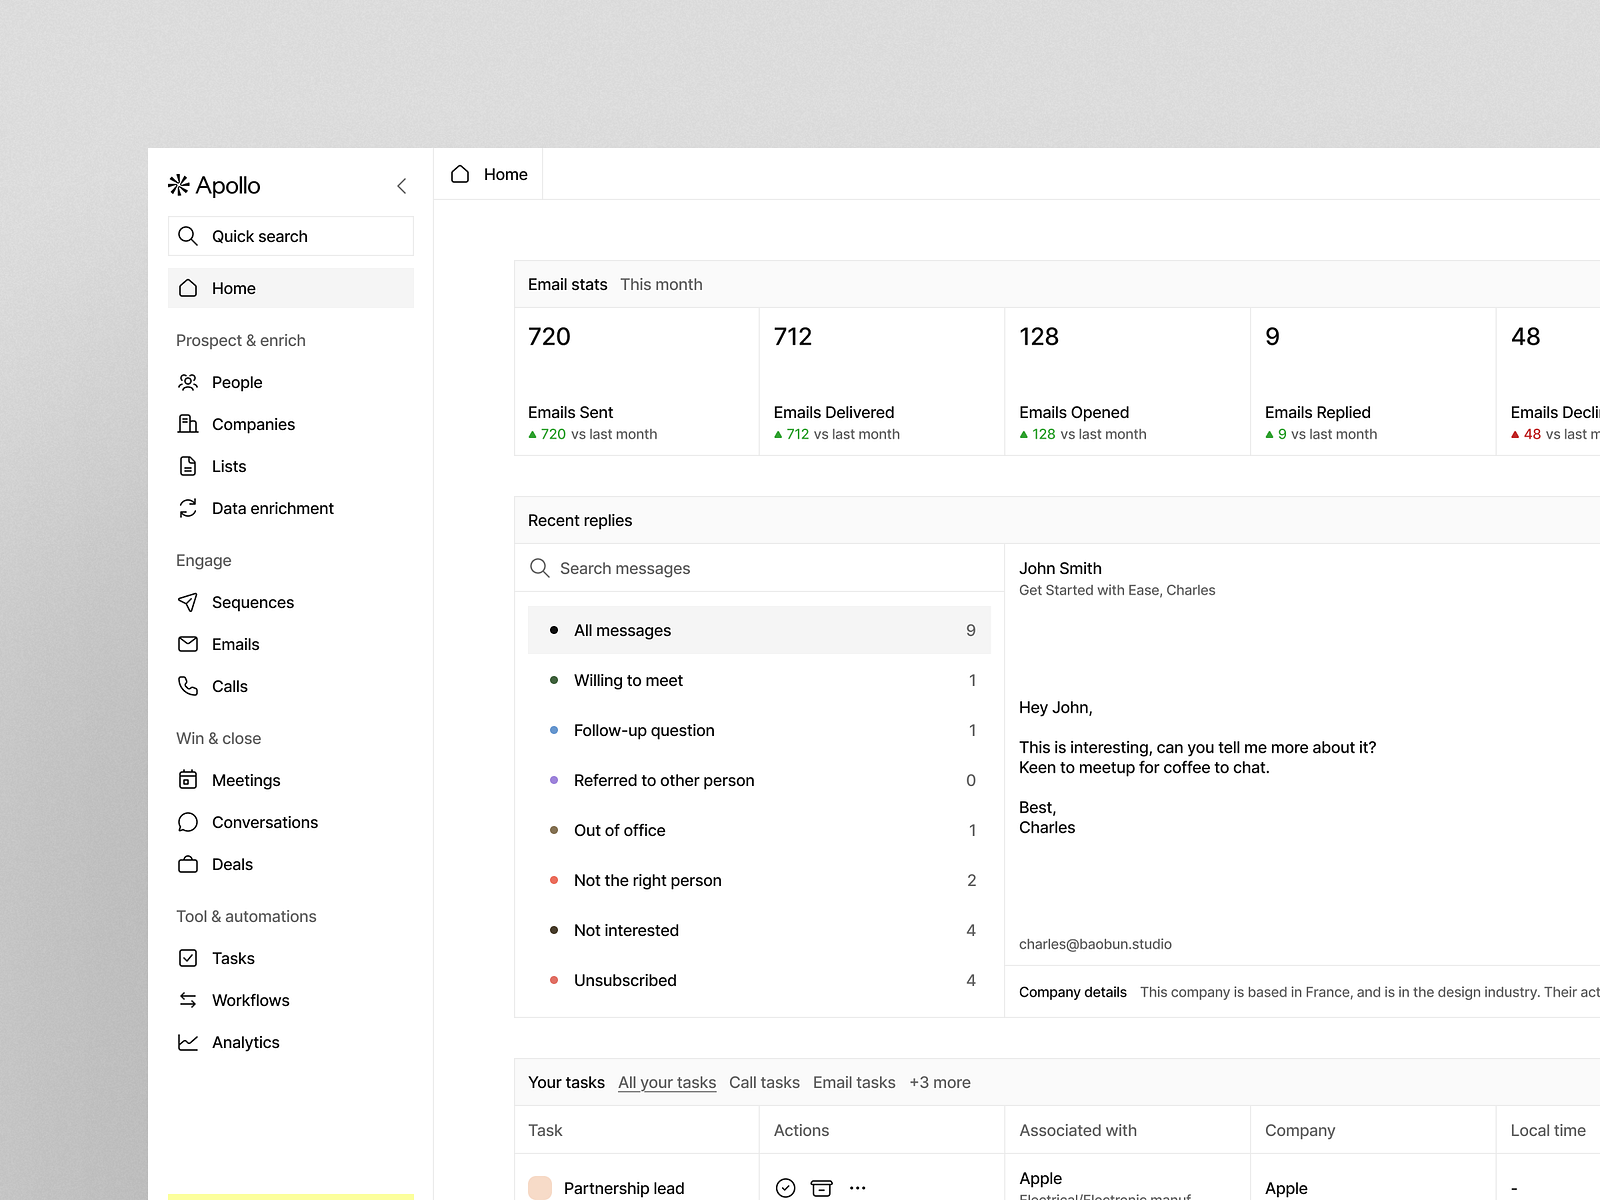Click the green dot beside Willing to meet
This screenshot has width=1600, height=1200.
[555, 680]
